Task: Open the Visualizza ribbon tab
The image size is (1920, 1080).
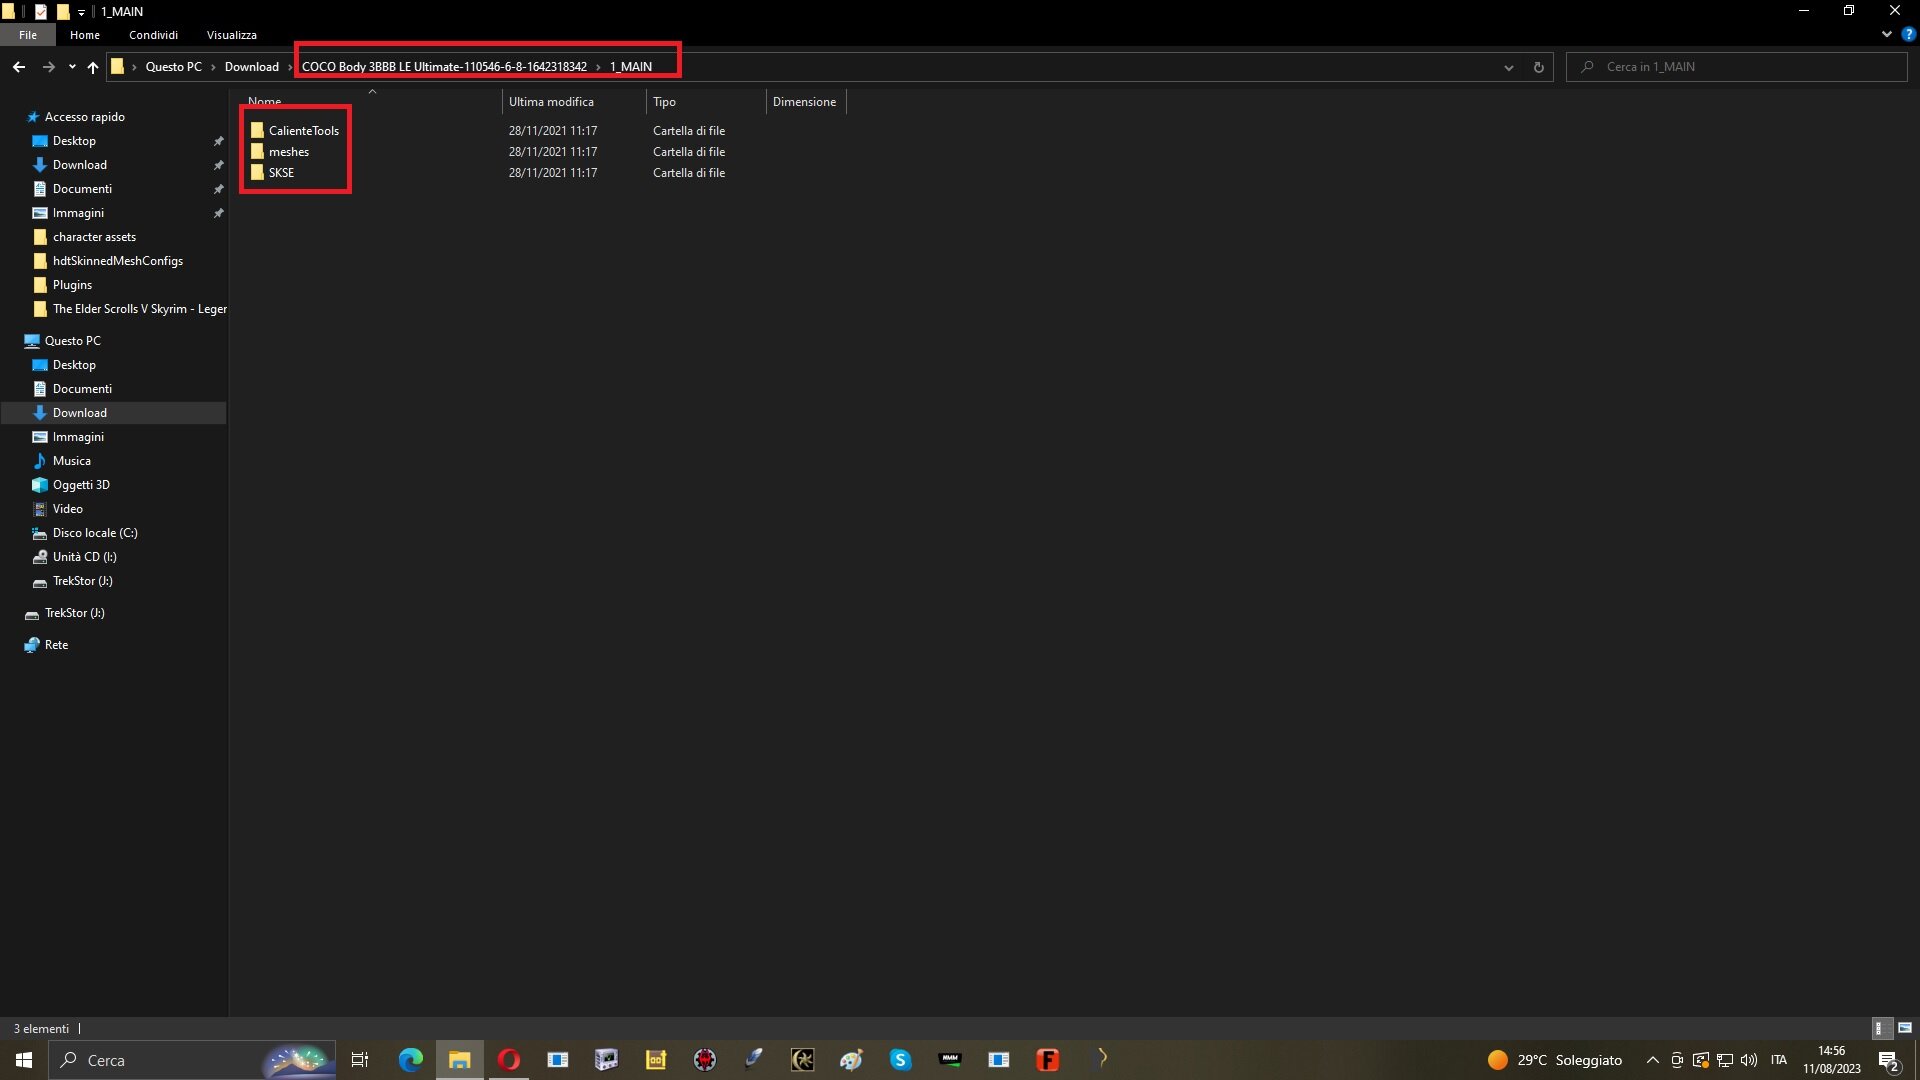Action: click(x=232, y=35)
